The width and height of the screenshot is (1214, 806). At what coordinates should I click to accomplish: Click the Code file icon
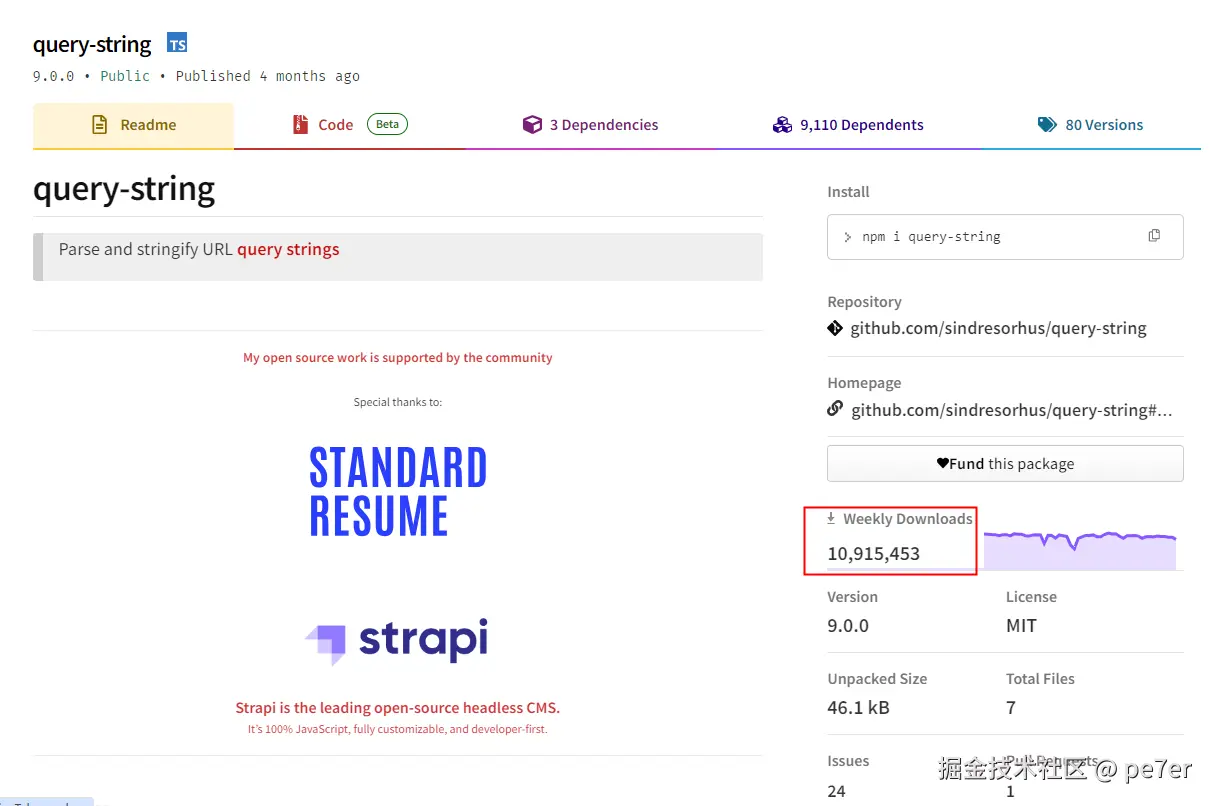[x=300, y=125]
